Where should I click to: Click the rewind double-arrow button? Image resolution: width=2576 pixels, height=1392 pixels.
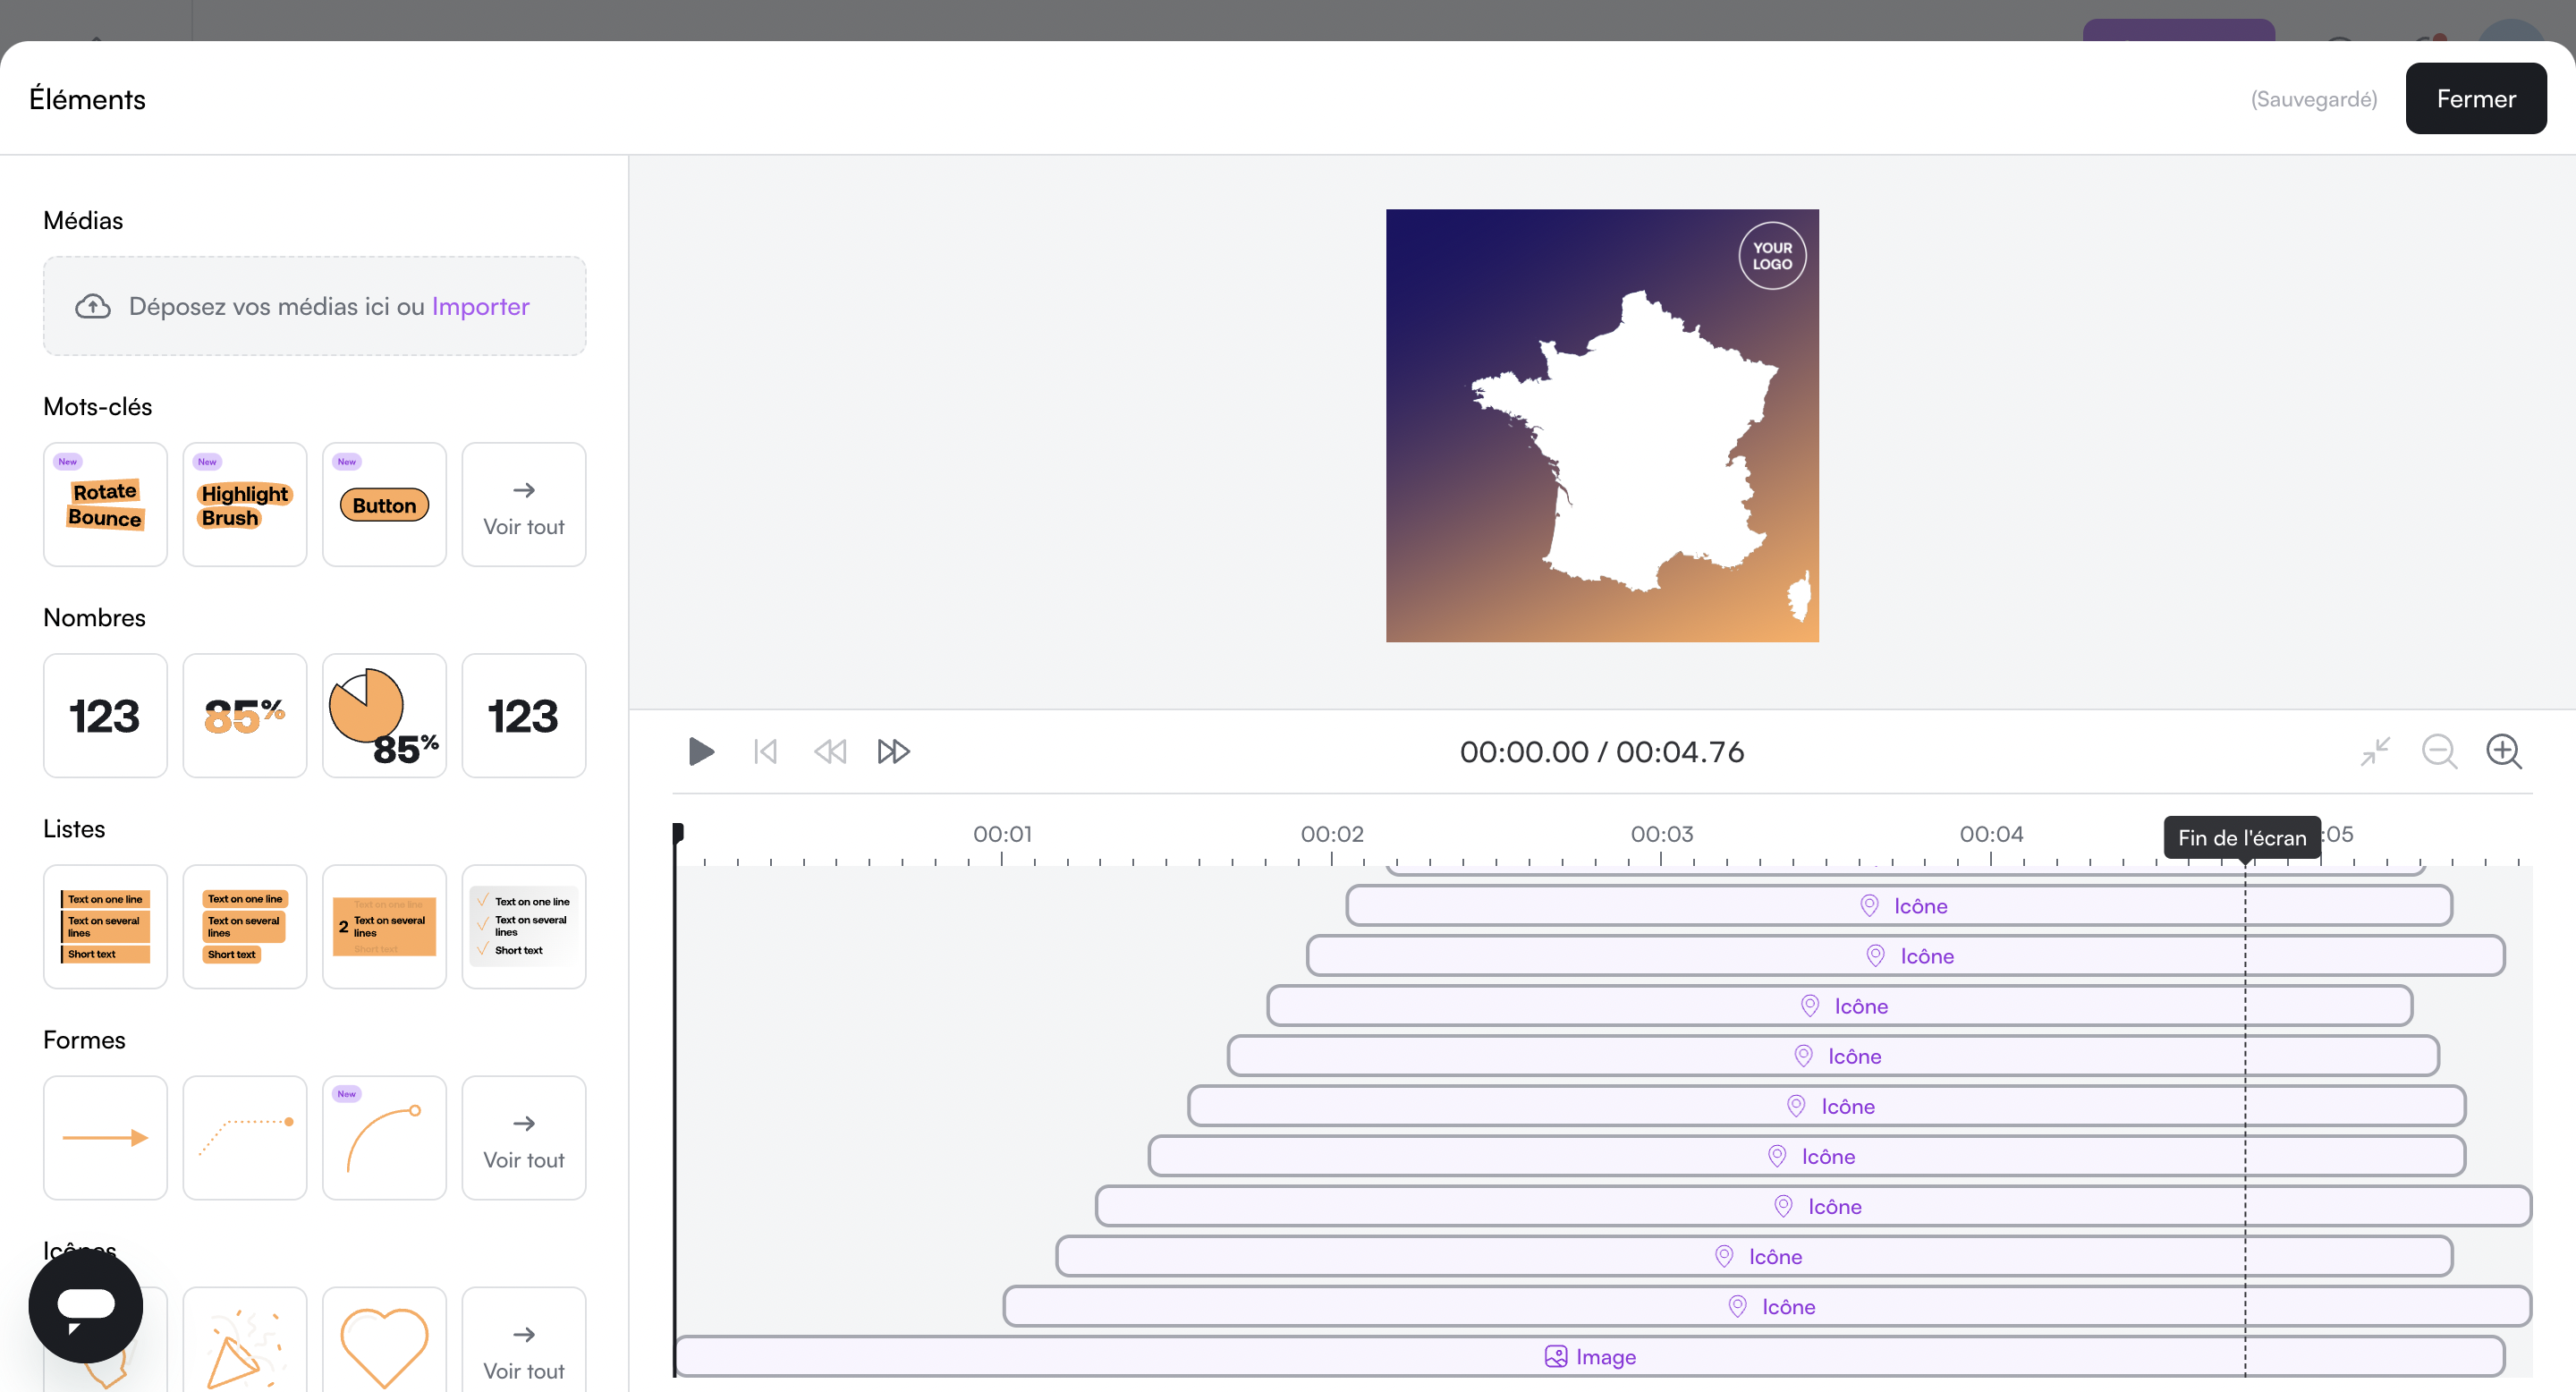point(829,751)
